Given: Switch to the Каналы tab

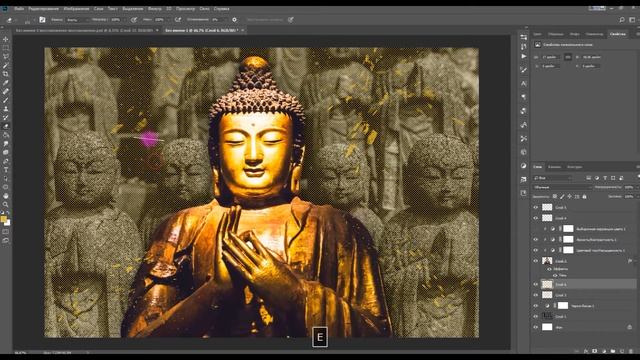Looking at the screenshot, I should 554,167.
